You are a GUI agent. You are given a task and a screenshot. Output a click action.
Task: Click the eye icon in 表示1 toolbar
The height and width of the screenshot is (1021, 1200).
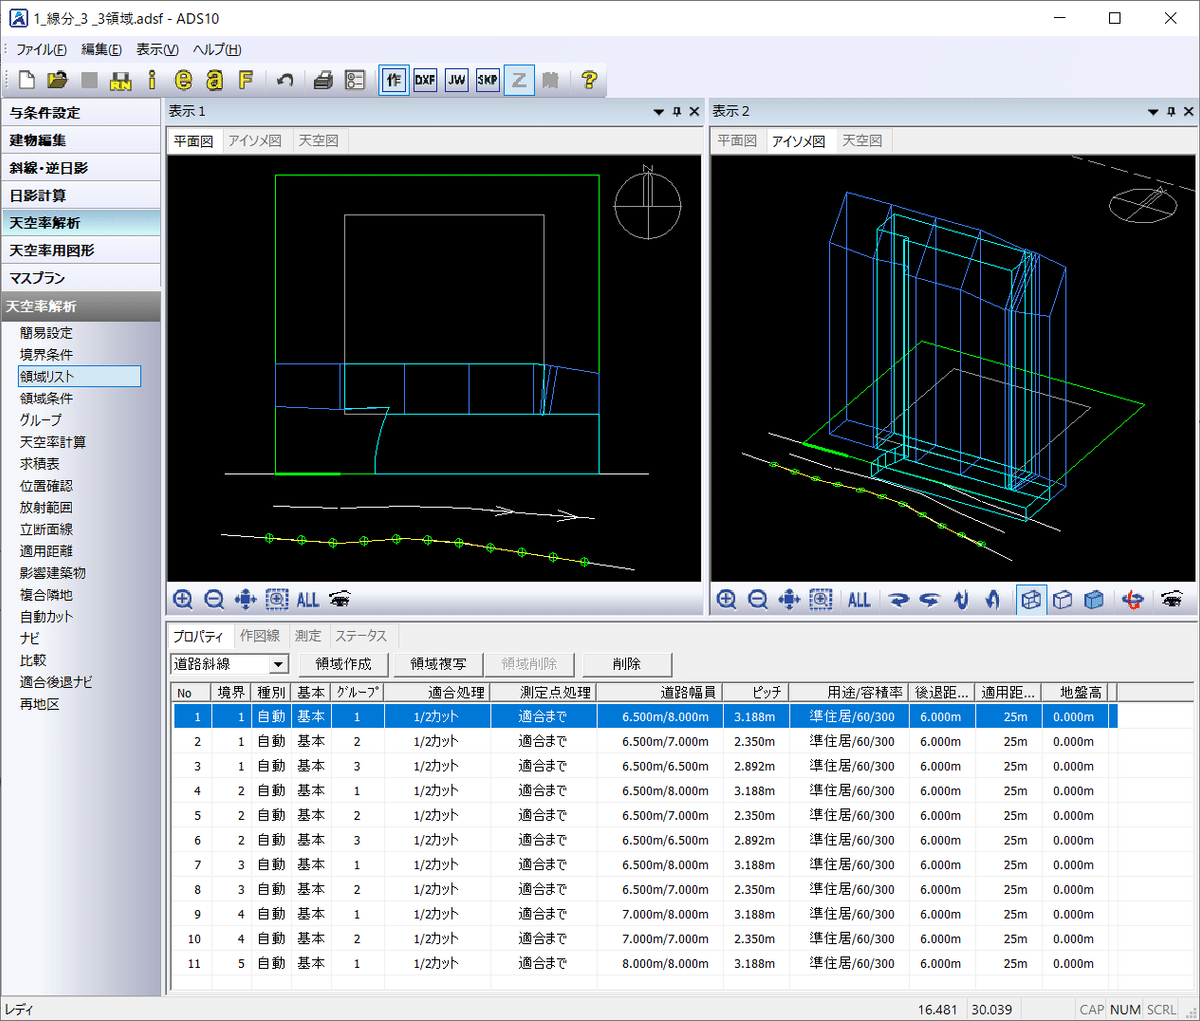(x=340, y=599)
